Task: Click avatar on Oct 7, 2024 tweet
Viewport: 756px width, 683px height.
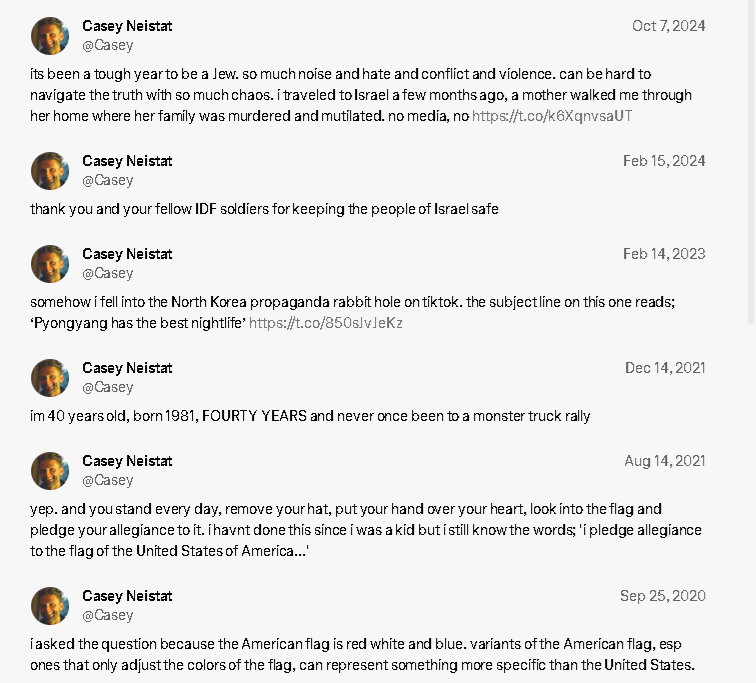Action: (x=50, y=36)
